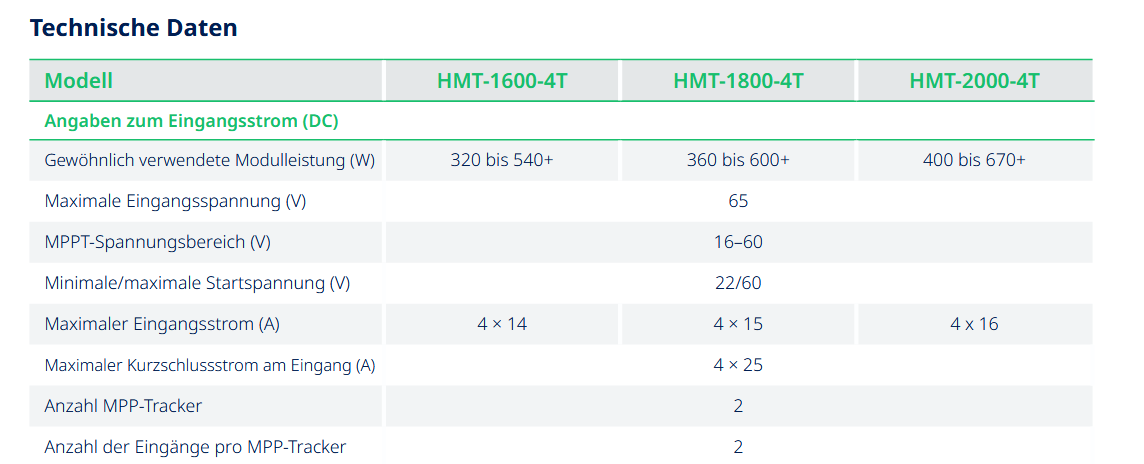This screenshot has height=464, width=1144.
Task: Click the "22/60" start voltage value
Action: [x=738, y=283]
